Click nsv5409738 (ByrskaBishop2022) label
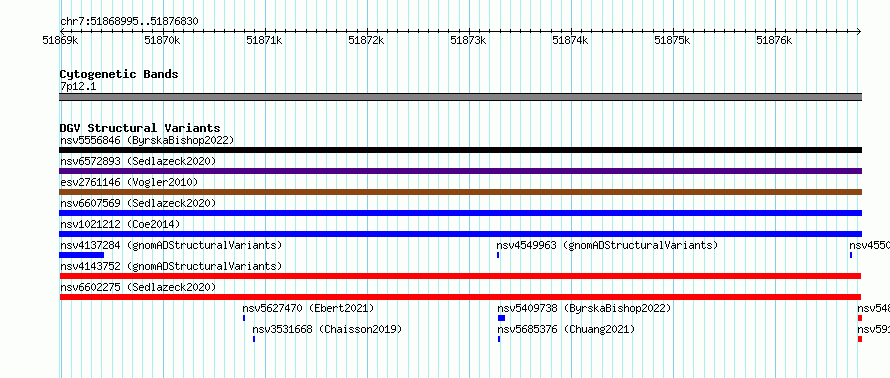The height and width of the screenshot is (378, 890). click(584, 308)
